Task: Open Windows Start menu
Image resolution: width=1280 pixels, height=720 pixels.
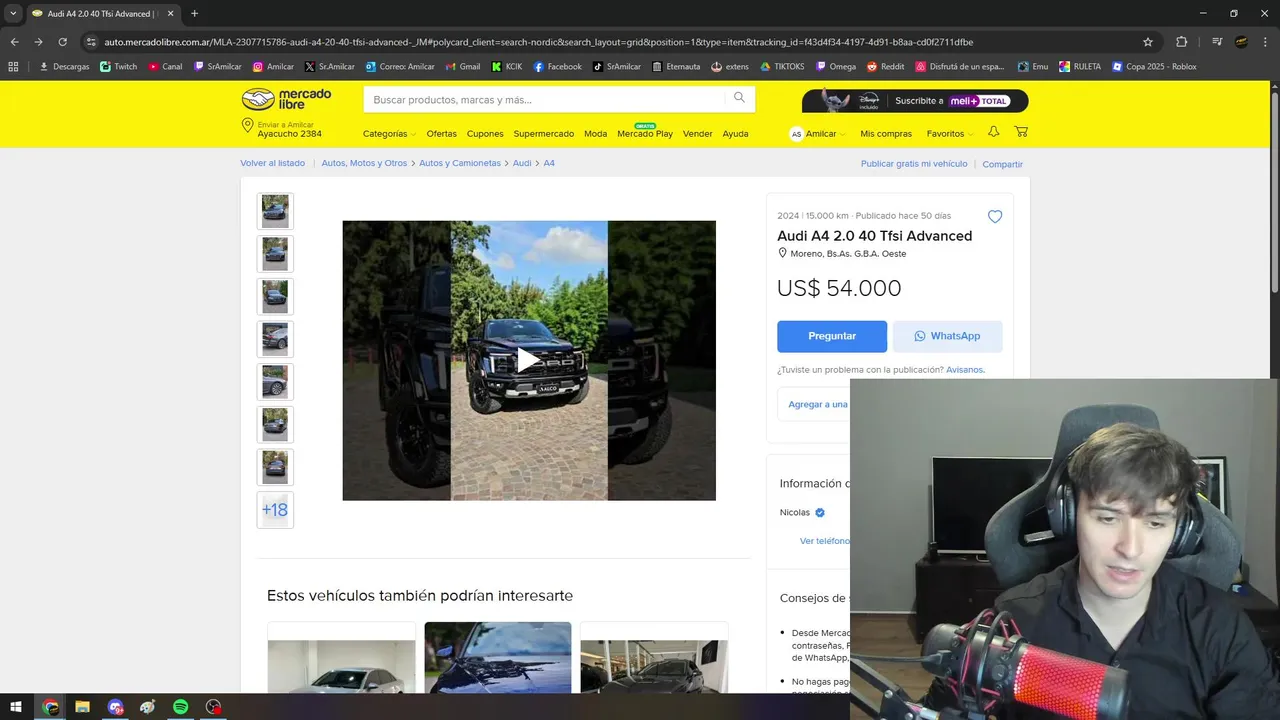Action: (16, 707)
